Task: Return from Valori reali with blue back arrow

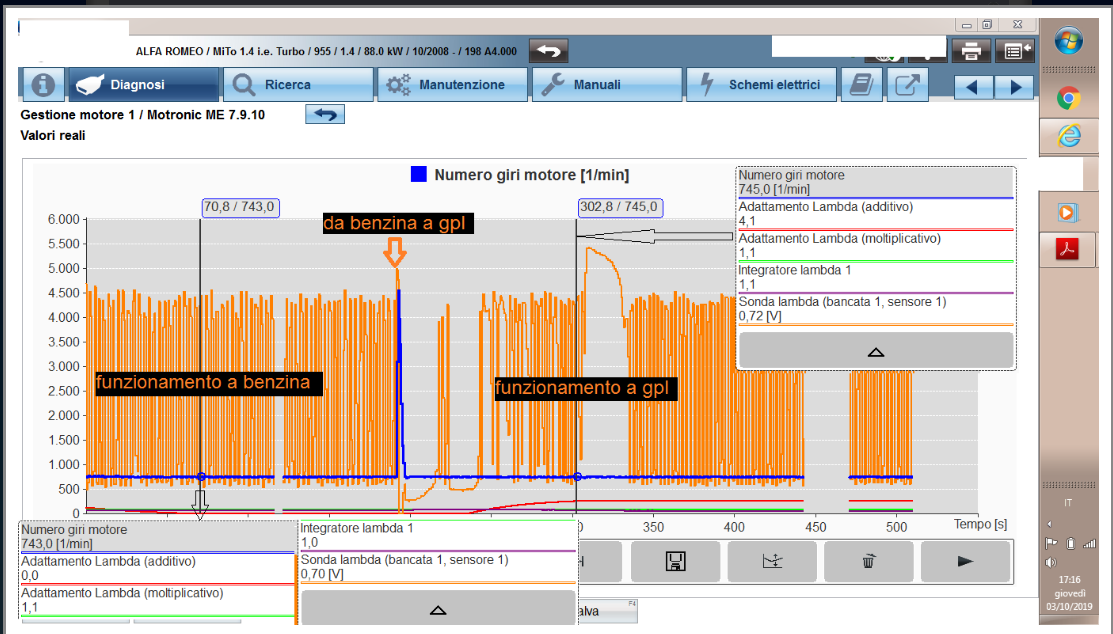Action: [x=325, y=114]
